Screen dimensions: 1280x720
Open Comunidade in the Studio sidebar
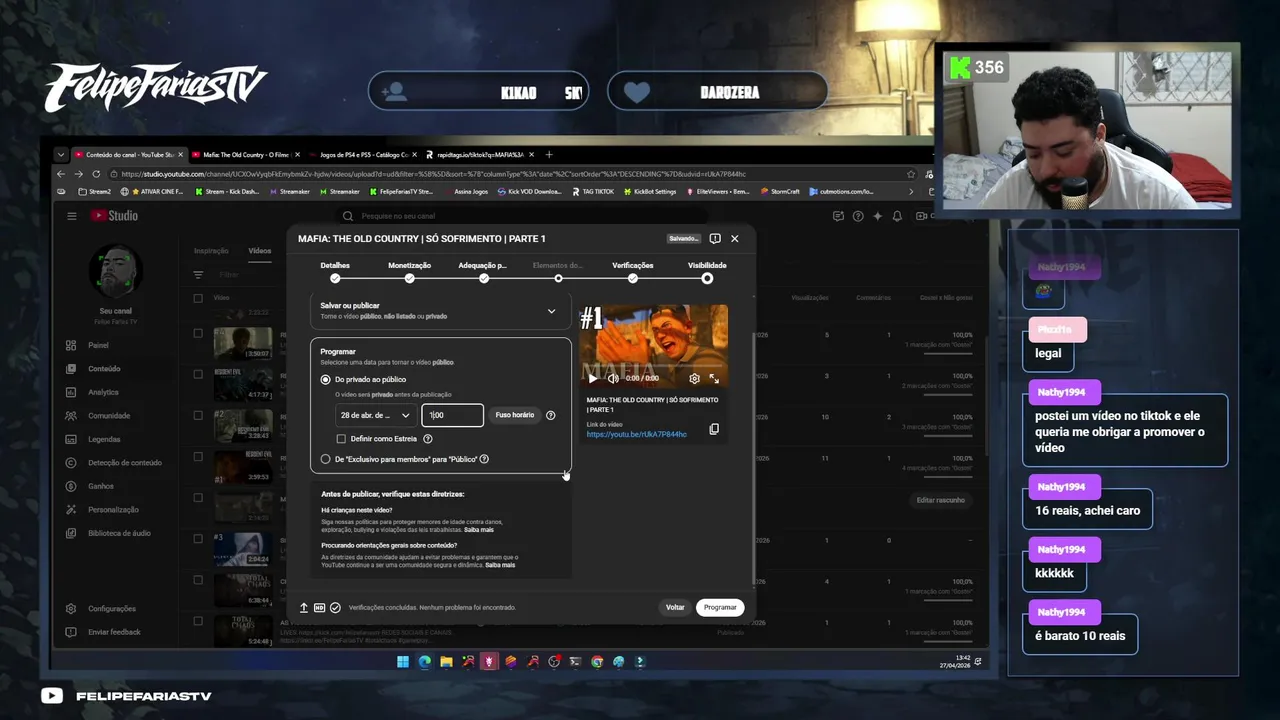click(x=109, y=416)
